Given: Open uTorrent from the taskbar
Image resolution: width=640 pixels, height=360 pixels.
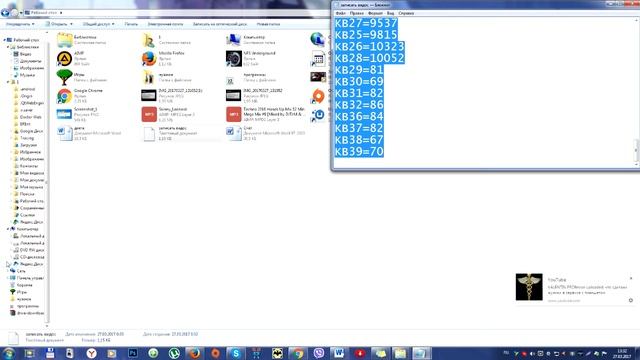Looking at the screenshot, I should 174,353.
